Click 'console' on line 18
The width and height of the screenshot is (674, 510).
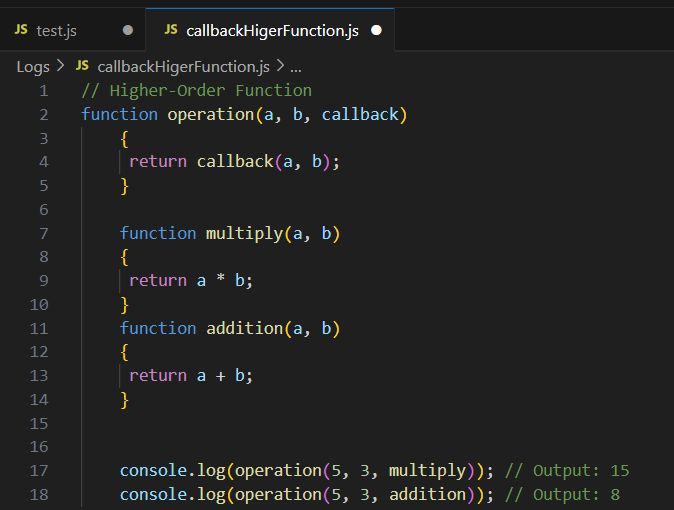[x=153, y=495]
